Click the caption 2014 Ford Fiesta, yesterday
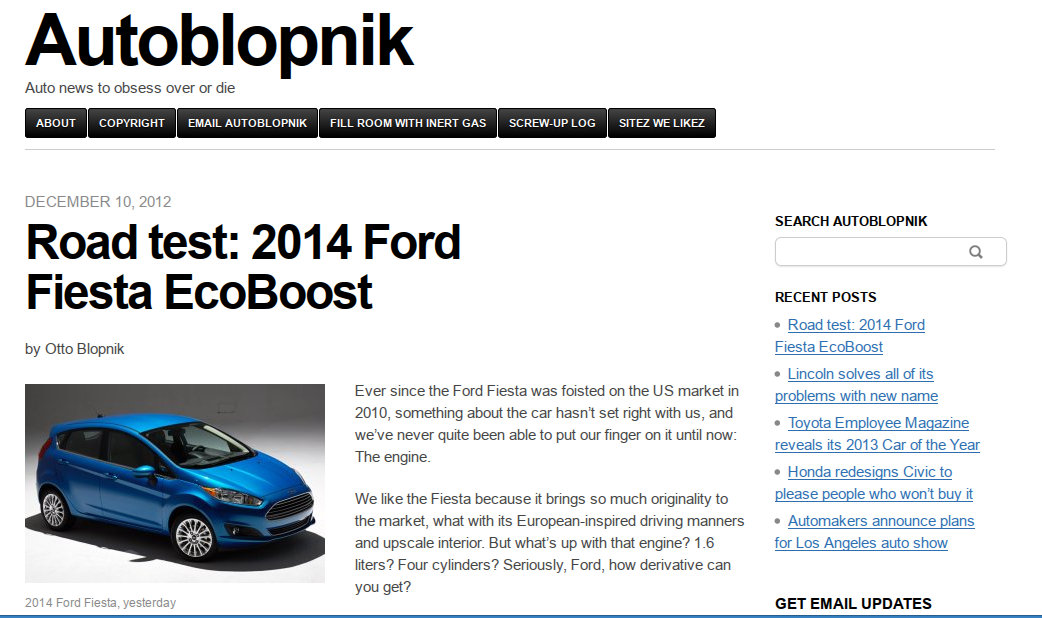Screen dimensions: 1042x618 point(100,603)
